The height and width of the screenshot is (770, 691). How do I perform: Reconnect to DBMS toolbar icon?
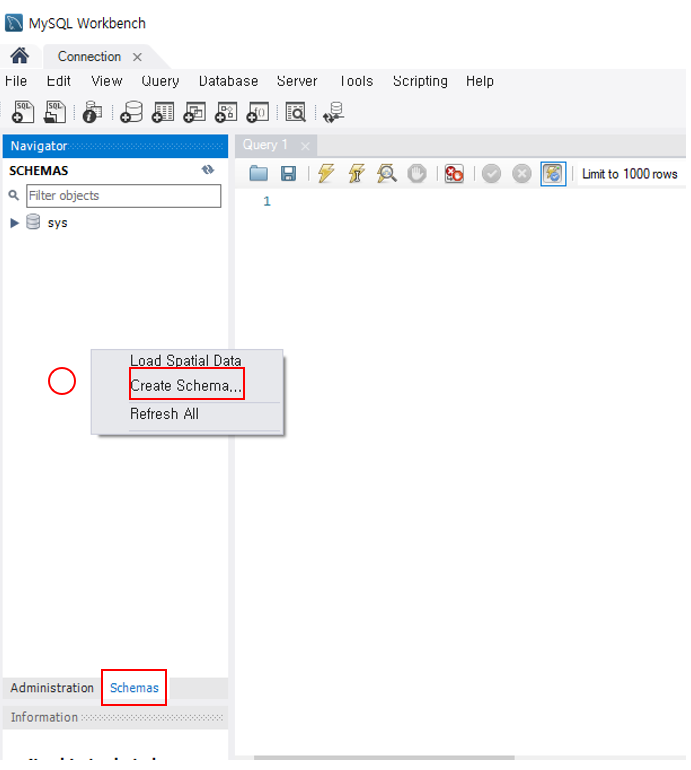click(x=333, y=112)
